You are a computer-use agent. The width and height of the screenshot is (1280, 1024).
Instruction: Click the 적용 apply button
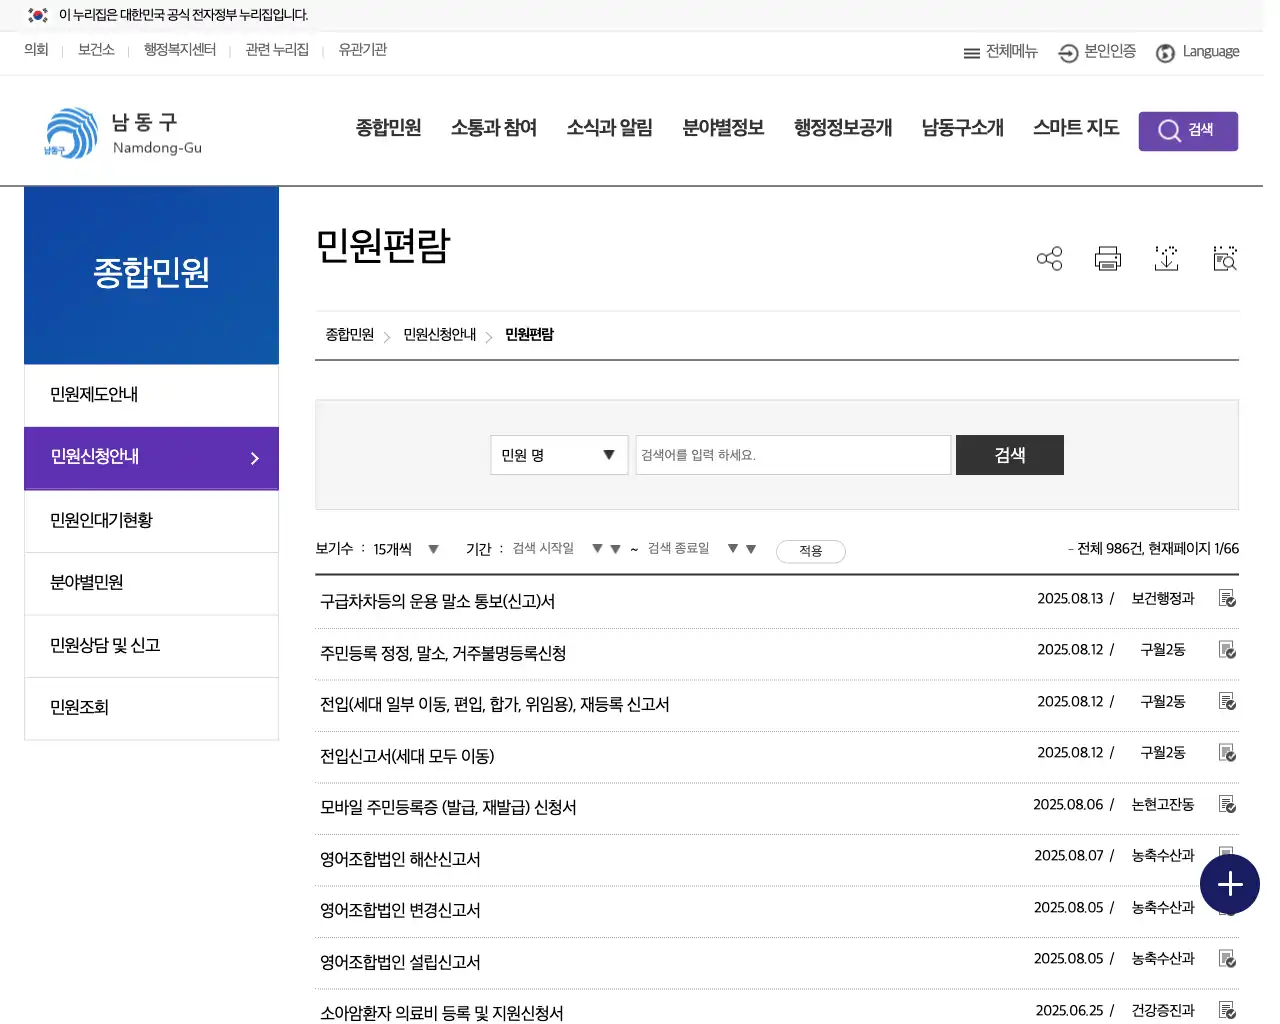tap(810, 550)
